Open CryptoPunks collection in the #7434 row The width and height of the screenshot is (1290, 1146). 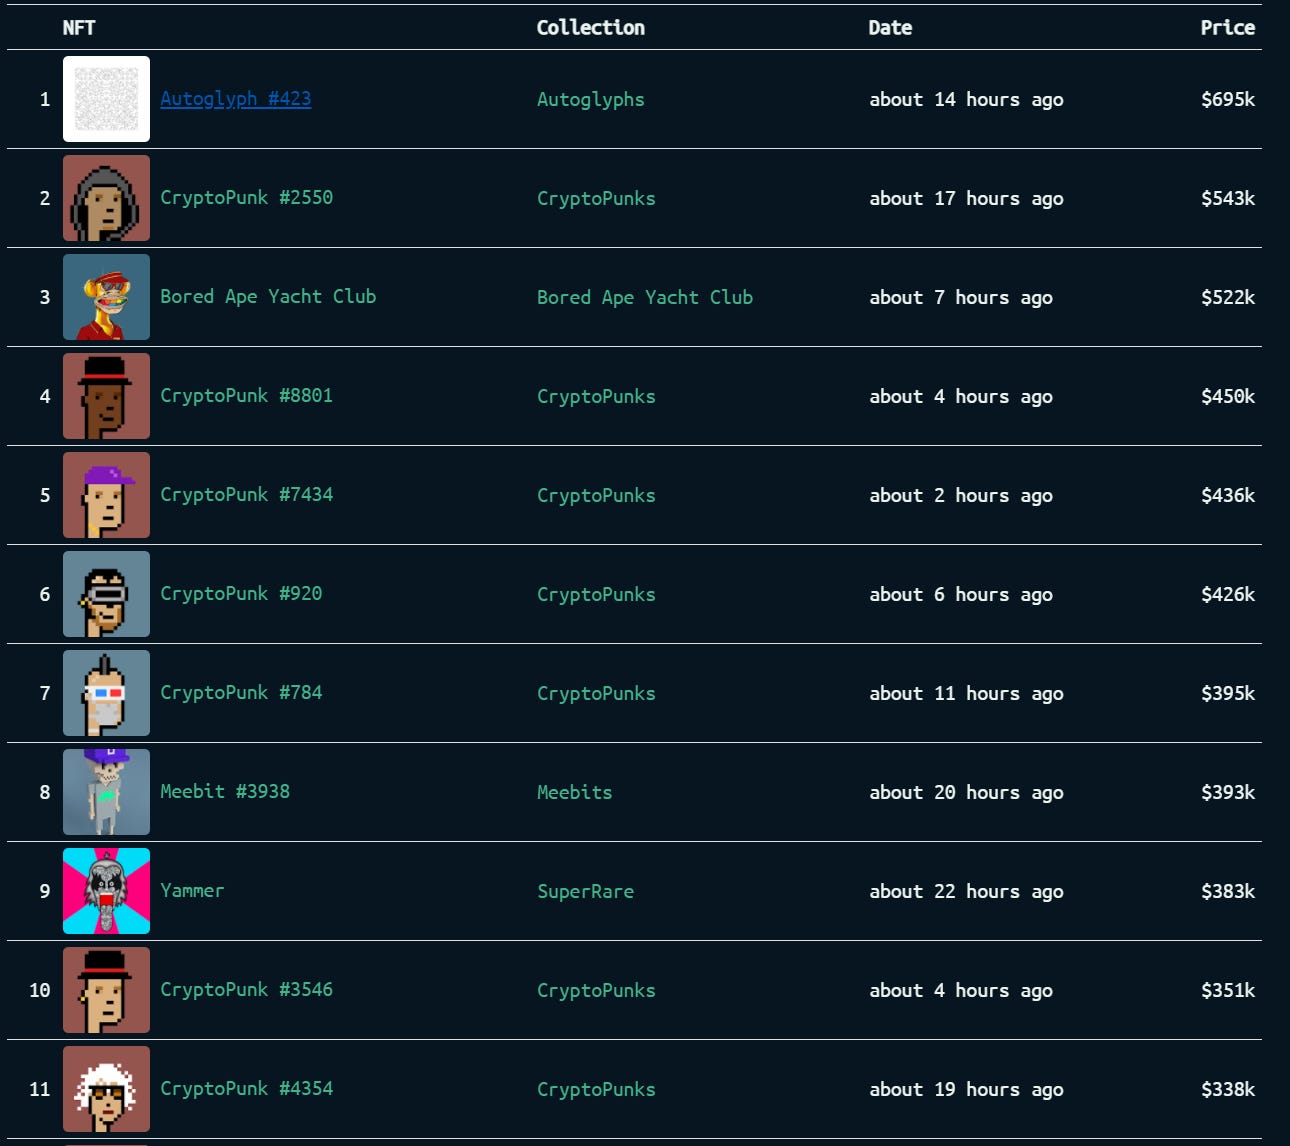(x=596, y=495)
